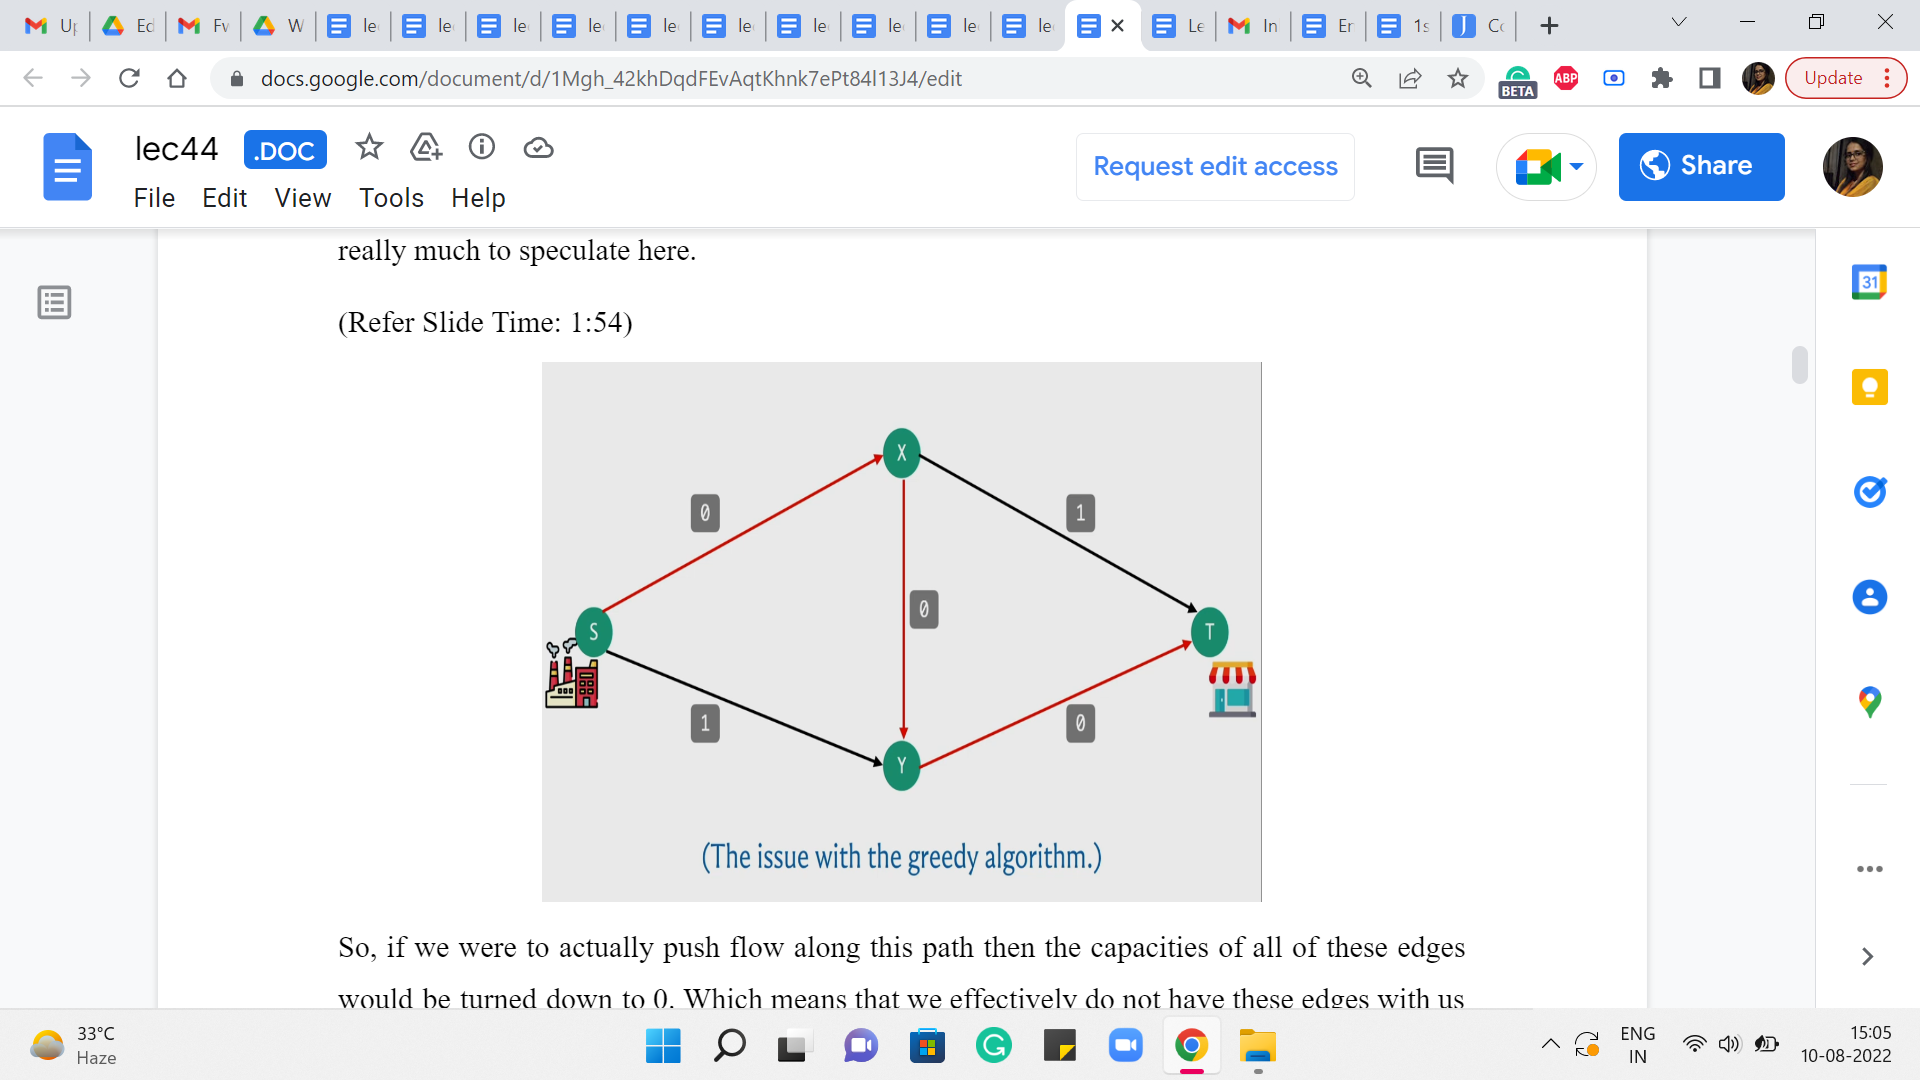The image size is (1920, 1080).
Task: Open Google Calendar in the side panel
Action: coord(1869,282)
